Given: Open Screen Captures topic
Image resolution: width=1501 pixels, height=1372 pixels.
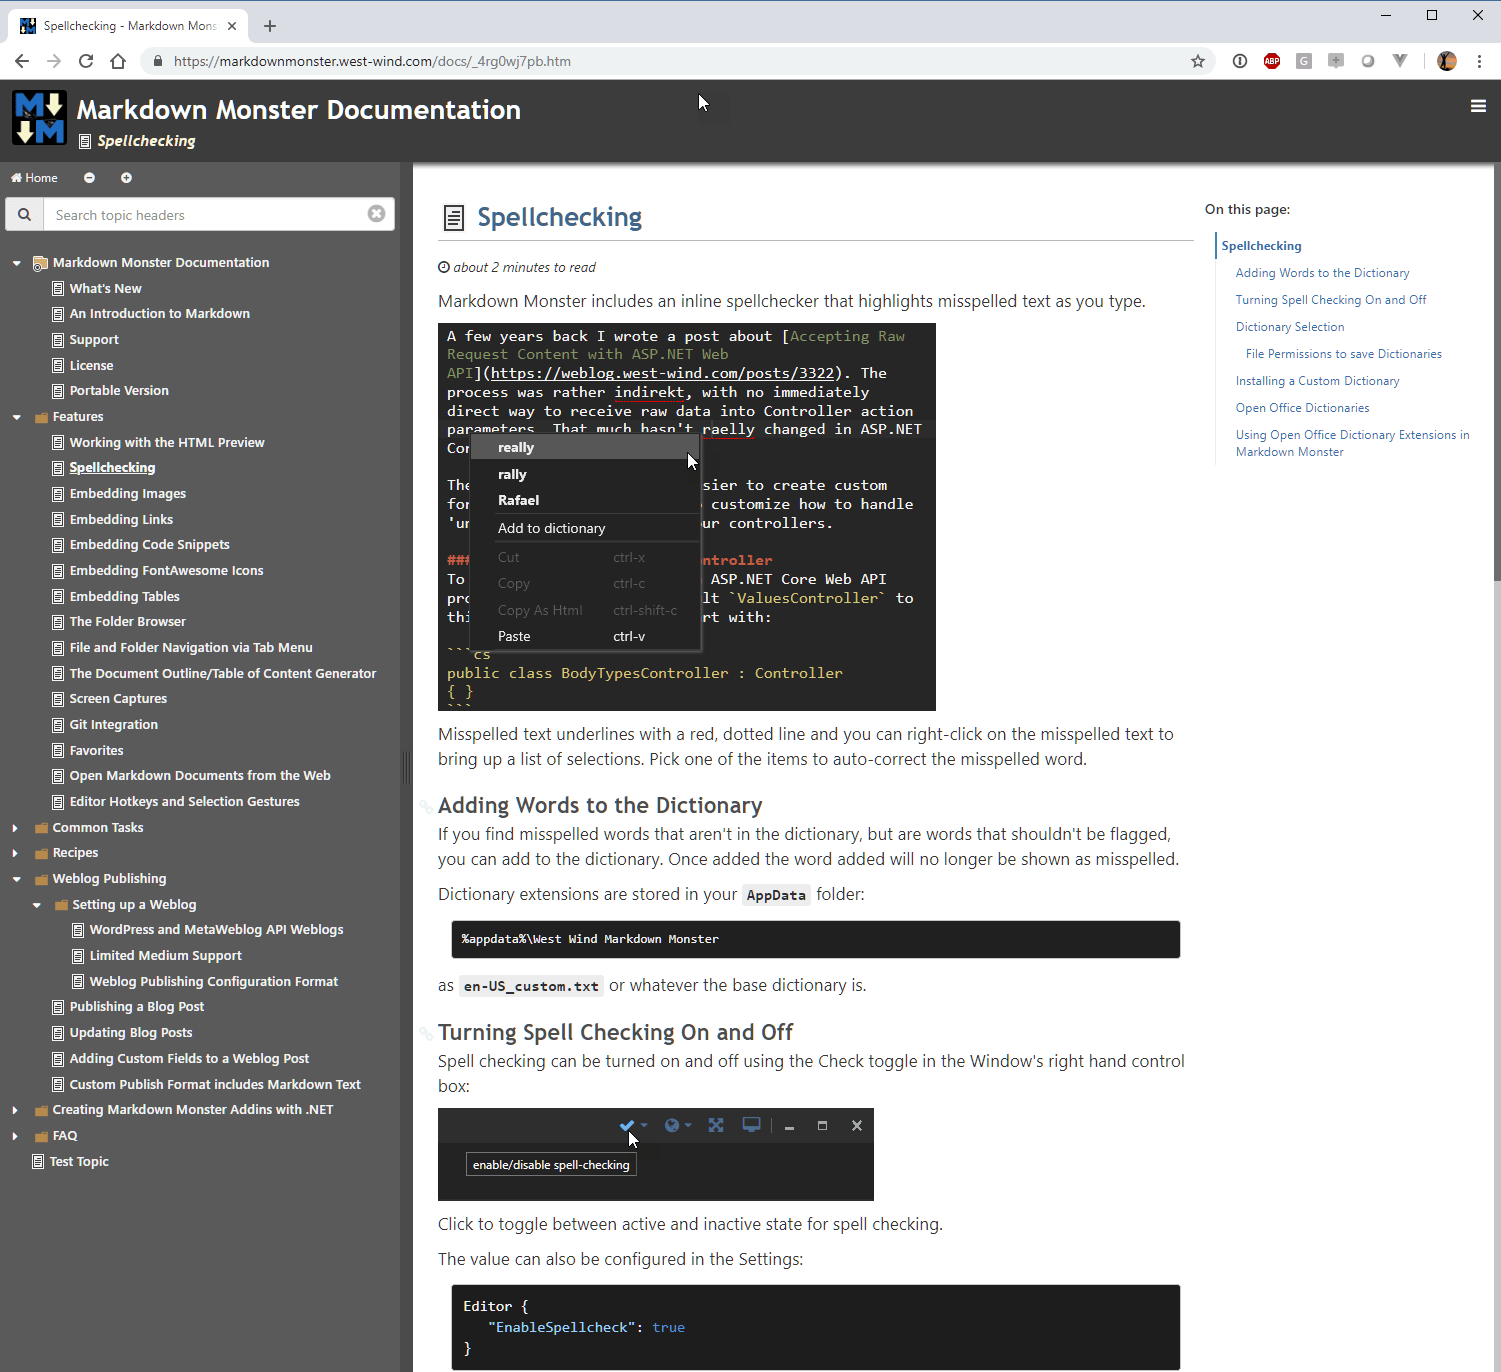Looking at the screenshot, I should coord(118,698).
